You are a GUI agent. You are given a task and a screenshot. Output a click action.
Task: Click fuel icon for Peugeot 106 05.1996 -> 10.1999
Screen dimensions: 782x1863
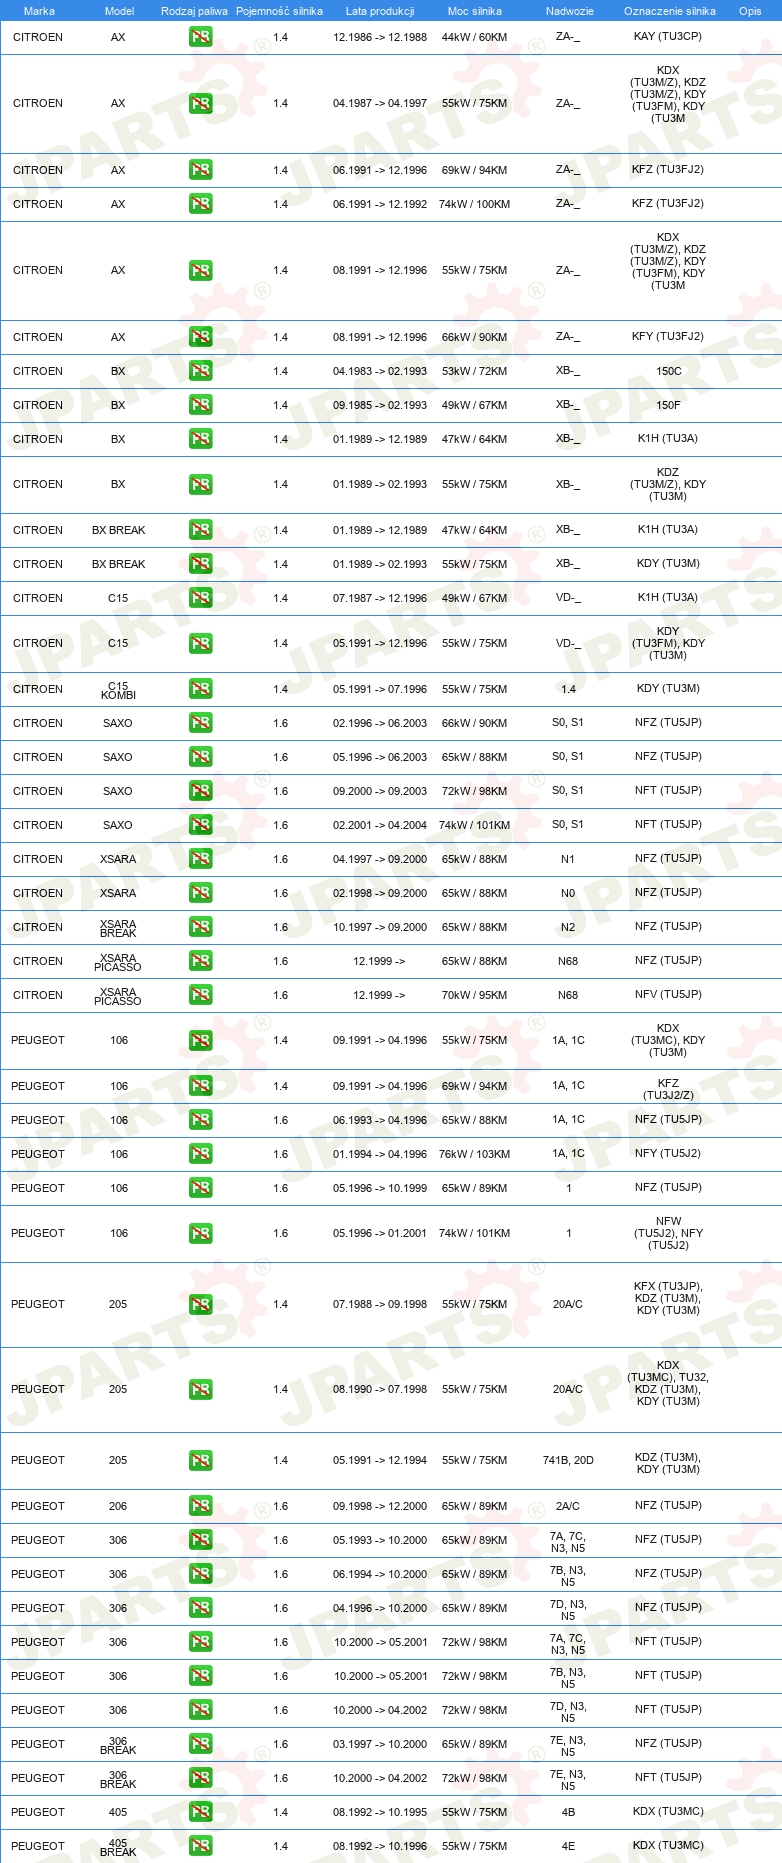[200, 1188]
